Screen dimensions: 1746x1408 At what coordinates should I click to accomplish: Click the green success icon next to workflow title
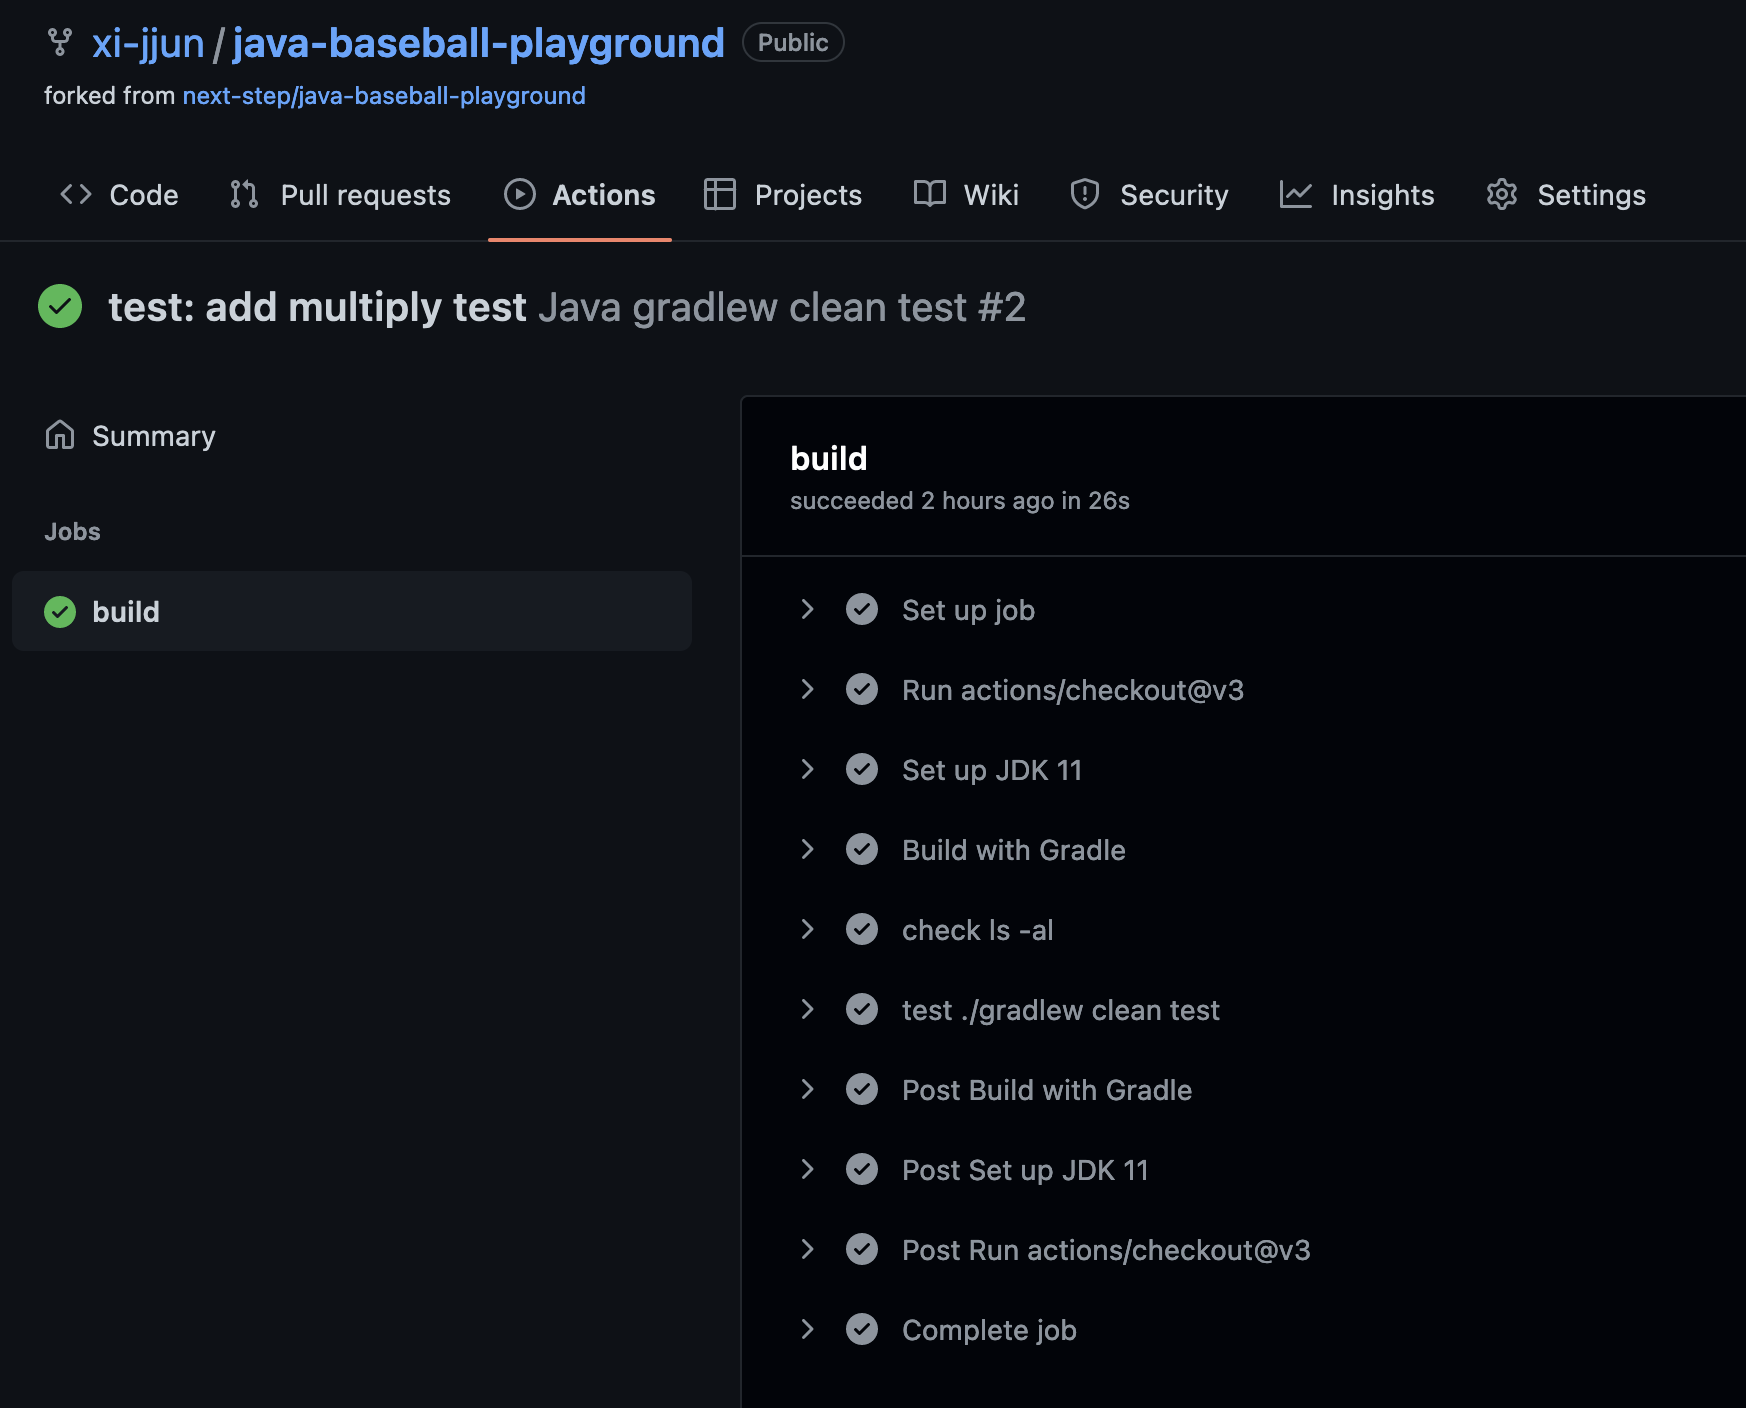[60, 306]
